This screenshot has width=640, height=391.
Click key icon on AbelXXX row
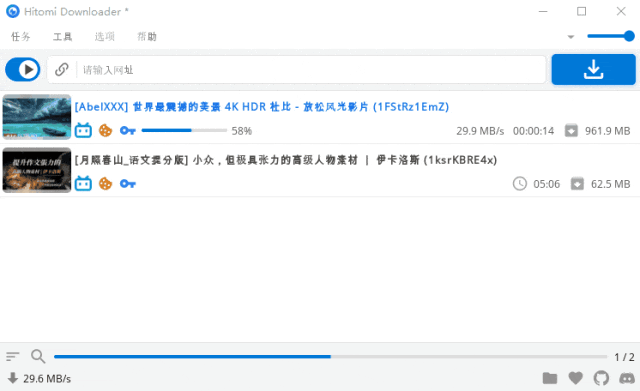128,131
